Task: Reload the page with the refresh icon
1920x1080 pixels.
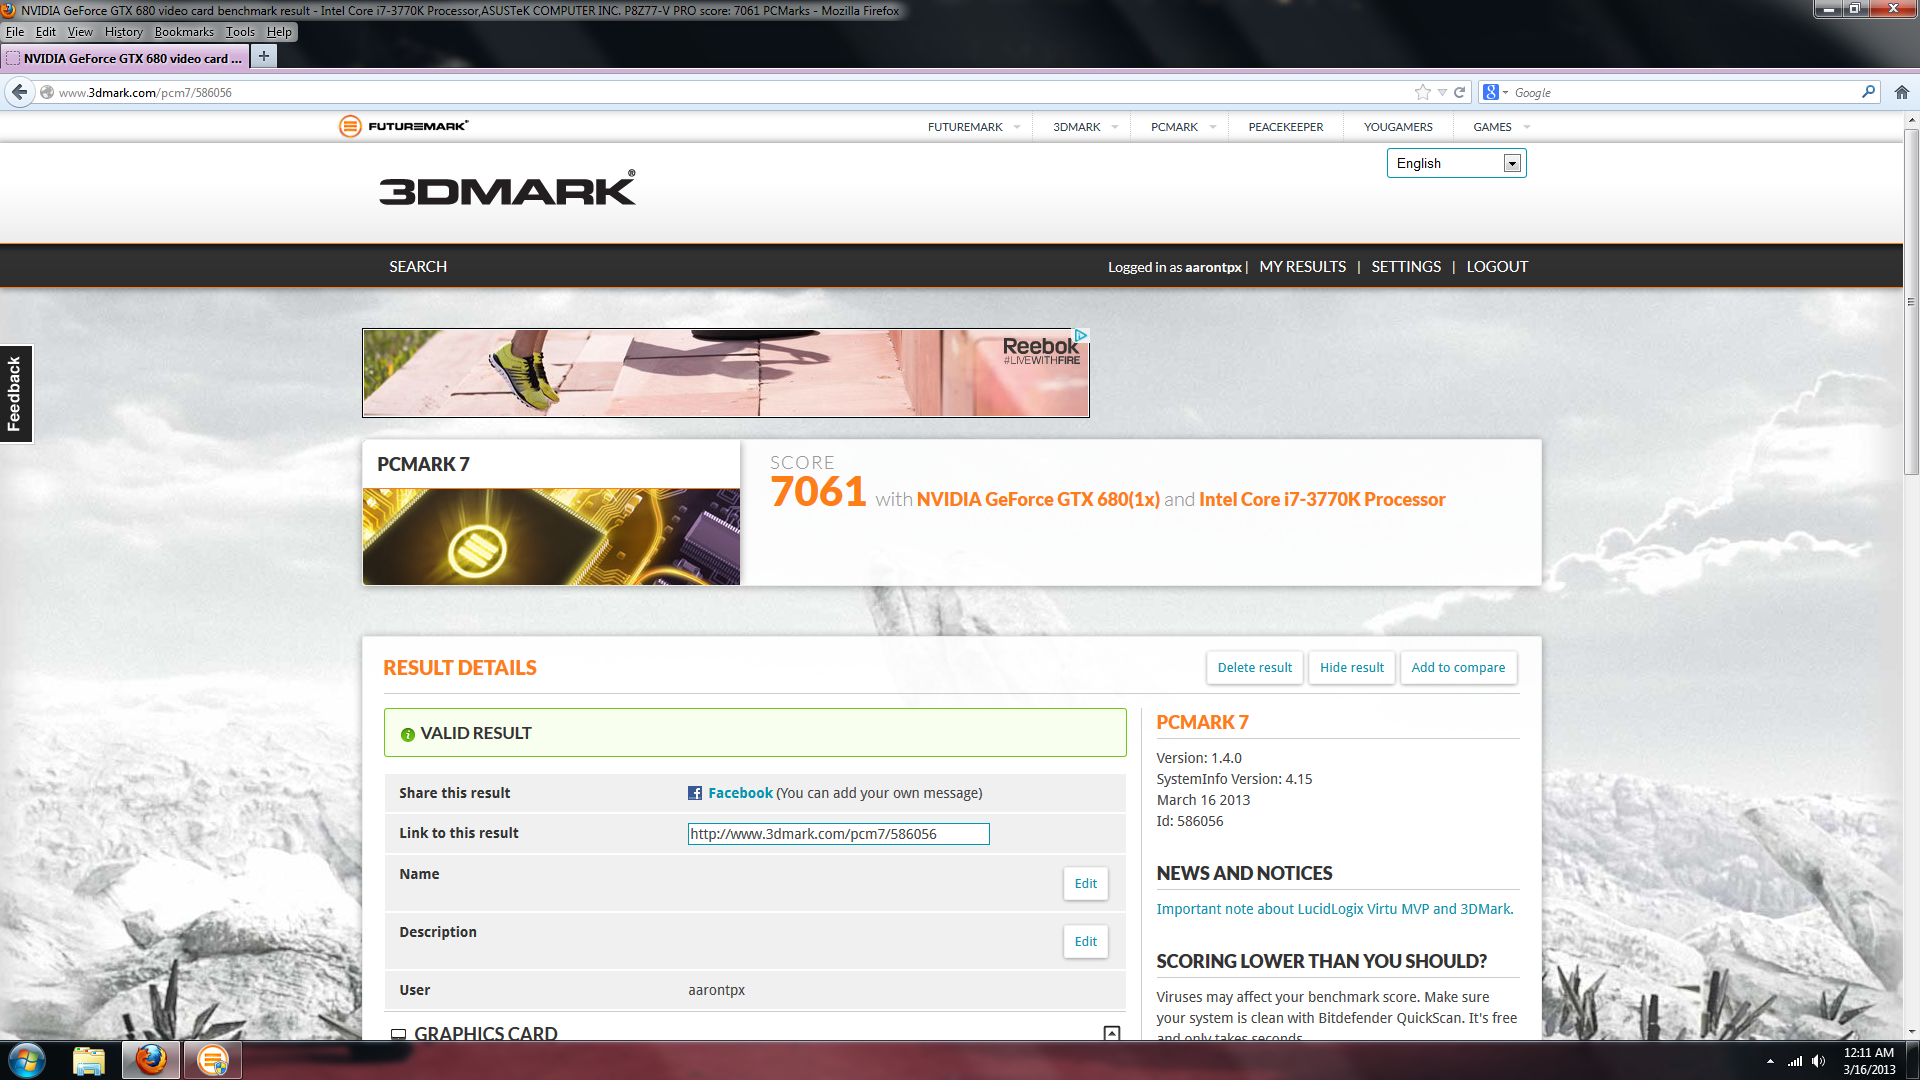Action: tap(1459, 92)
